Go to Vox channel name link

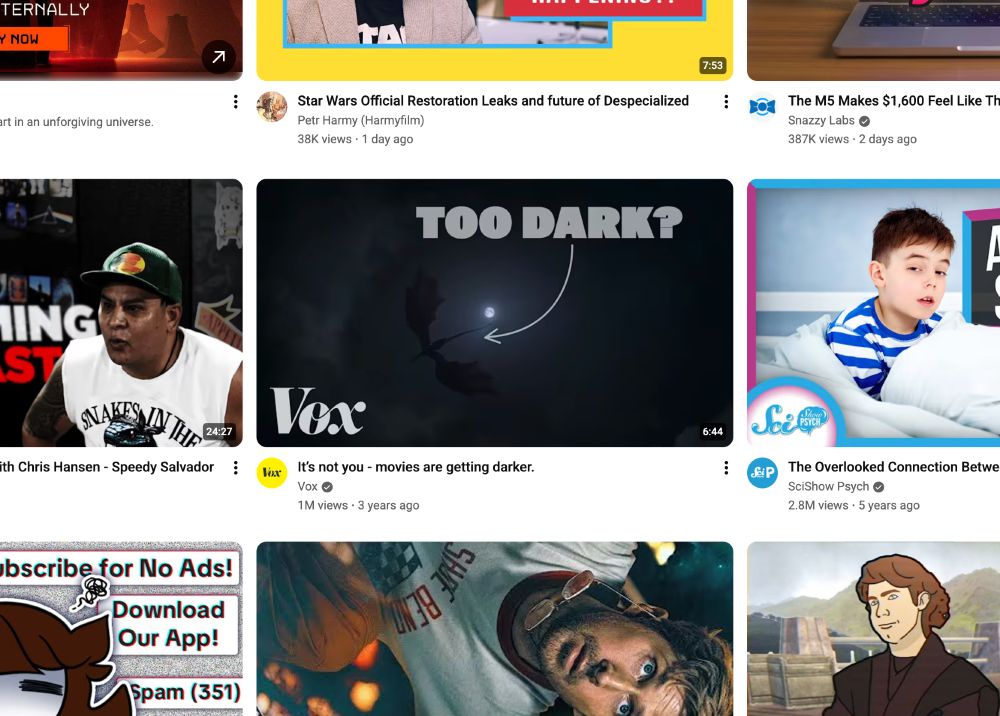coord(307,486)
